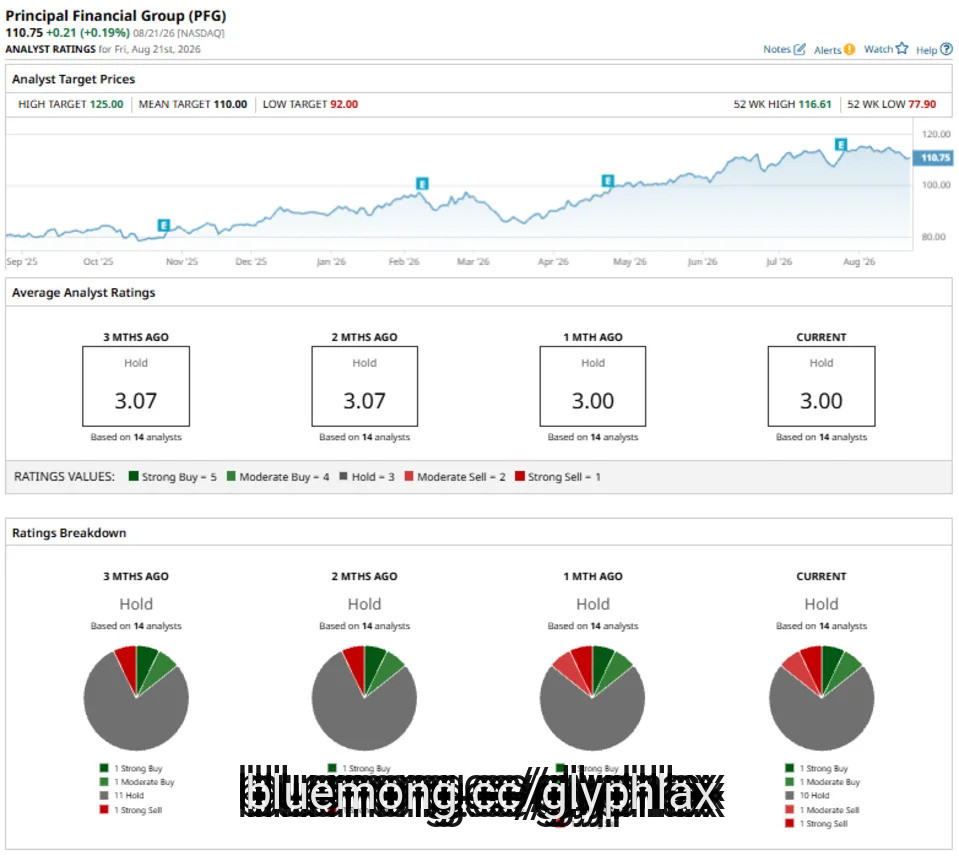
Task: Select the earnings E marker near Nov '25
Action: (163, 225)
